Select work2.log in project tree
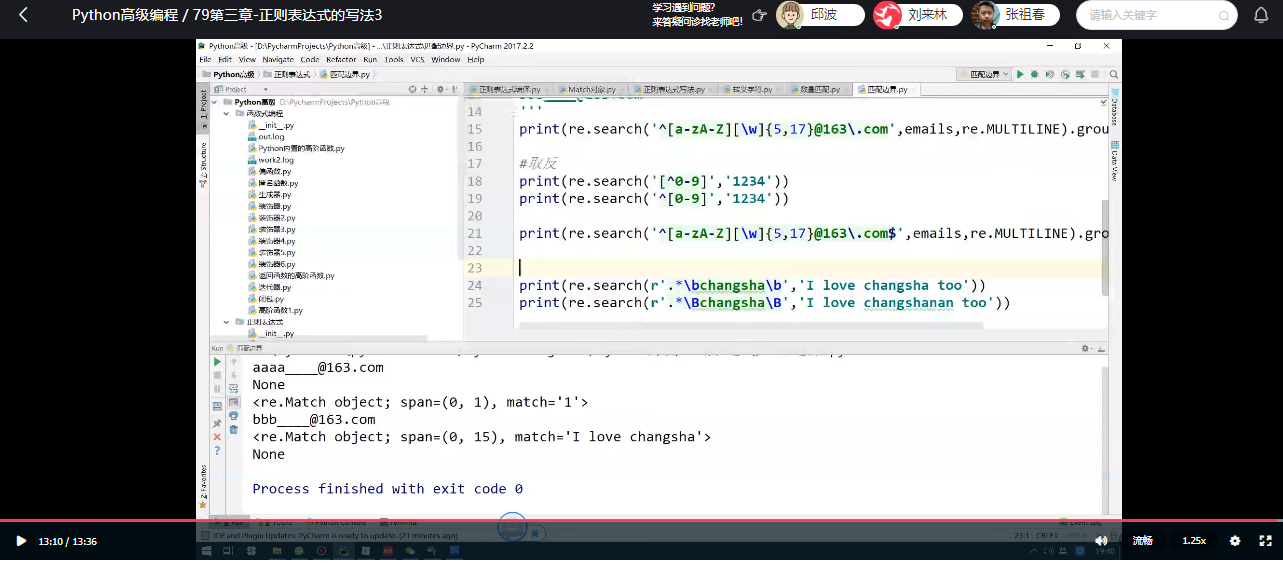 coord(269,160)
